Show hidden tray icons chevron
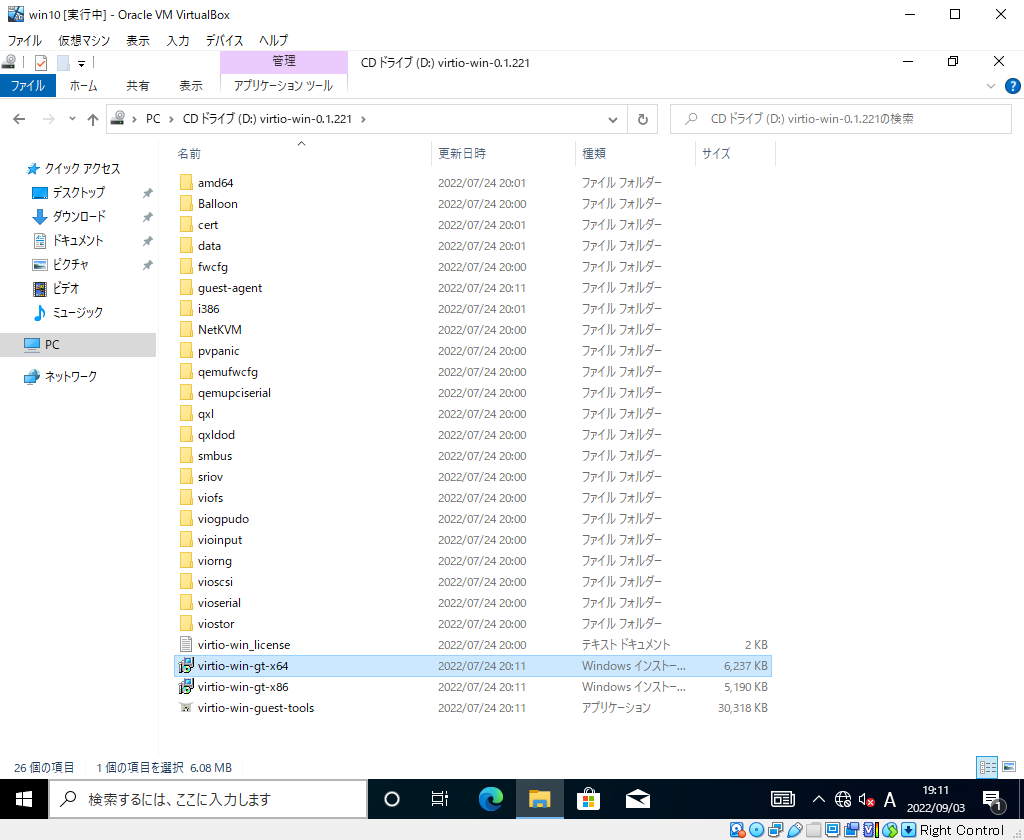The height and width of the screenshot is (840, 1024). [x=818, y=799]
